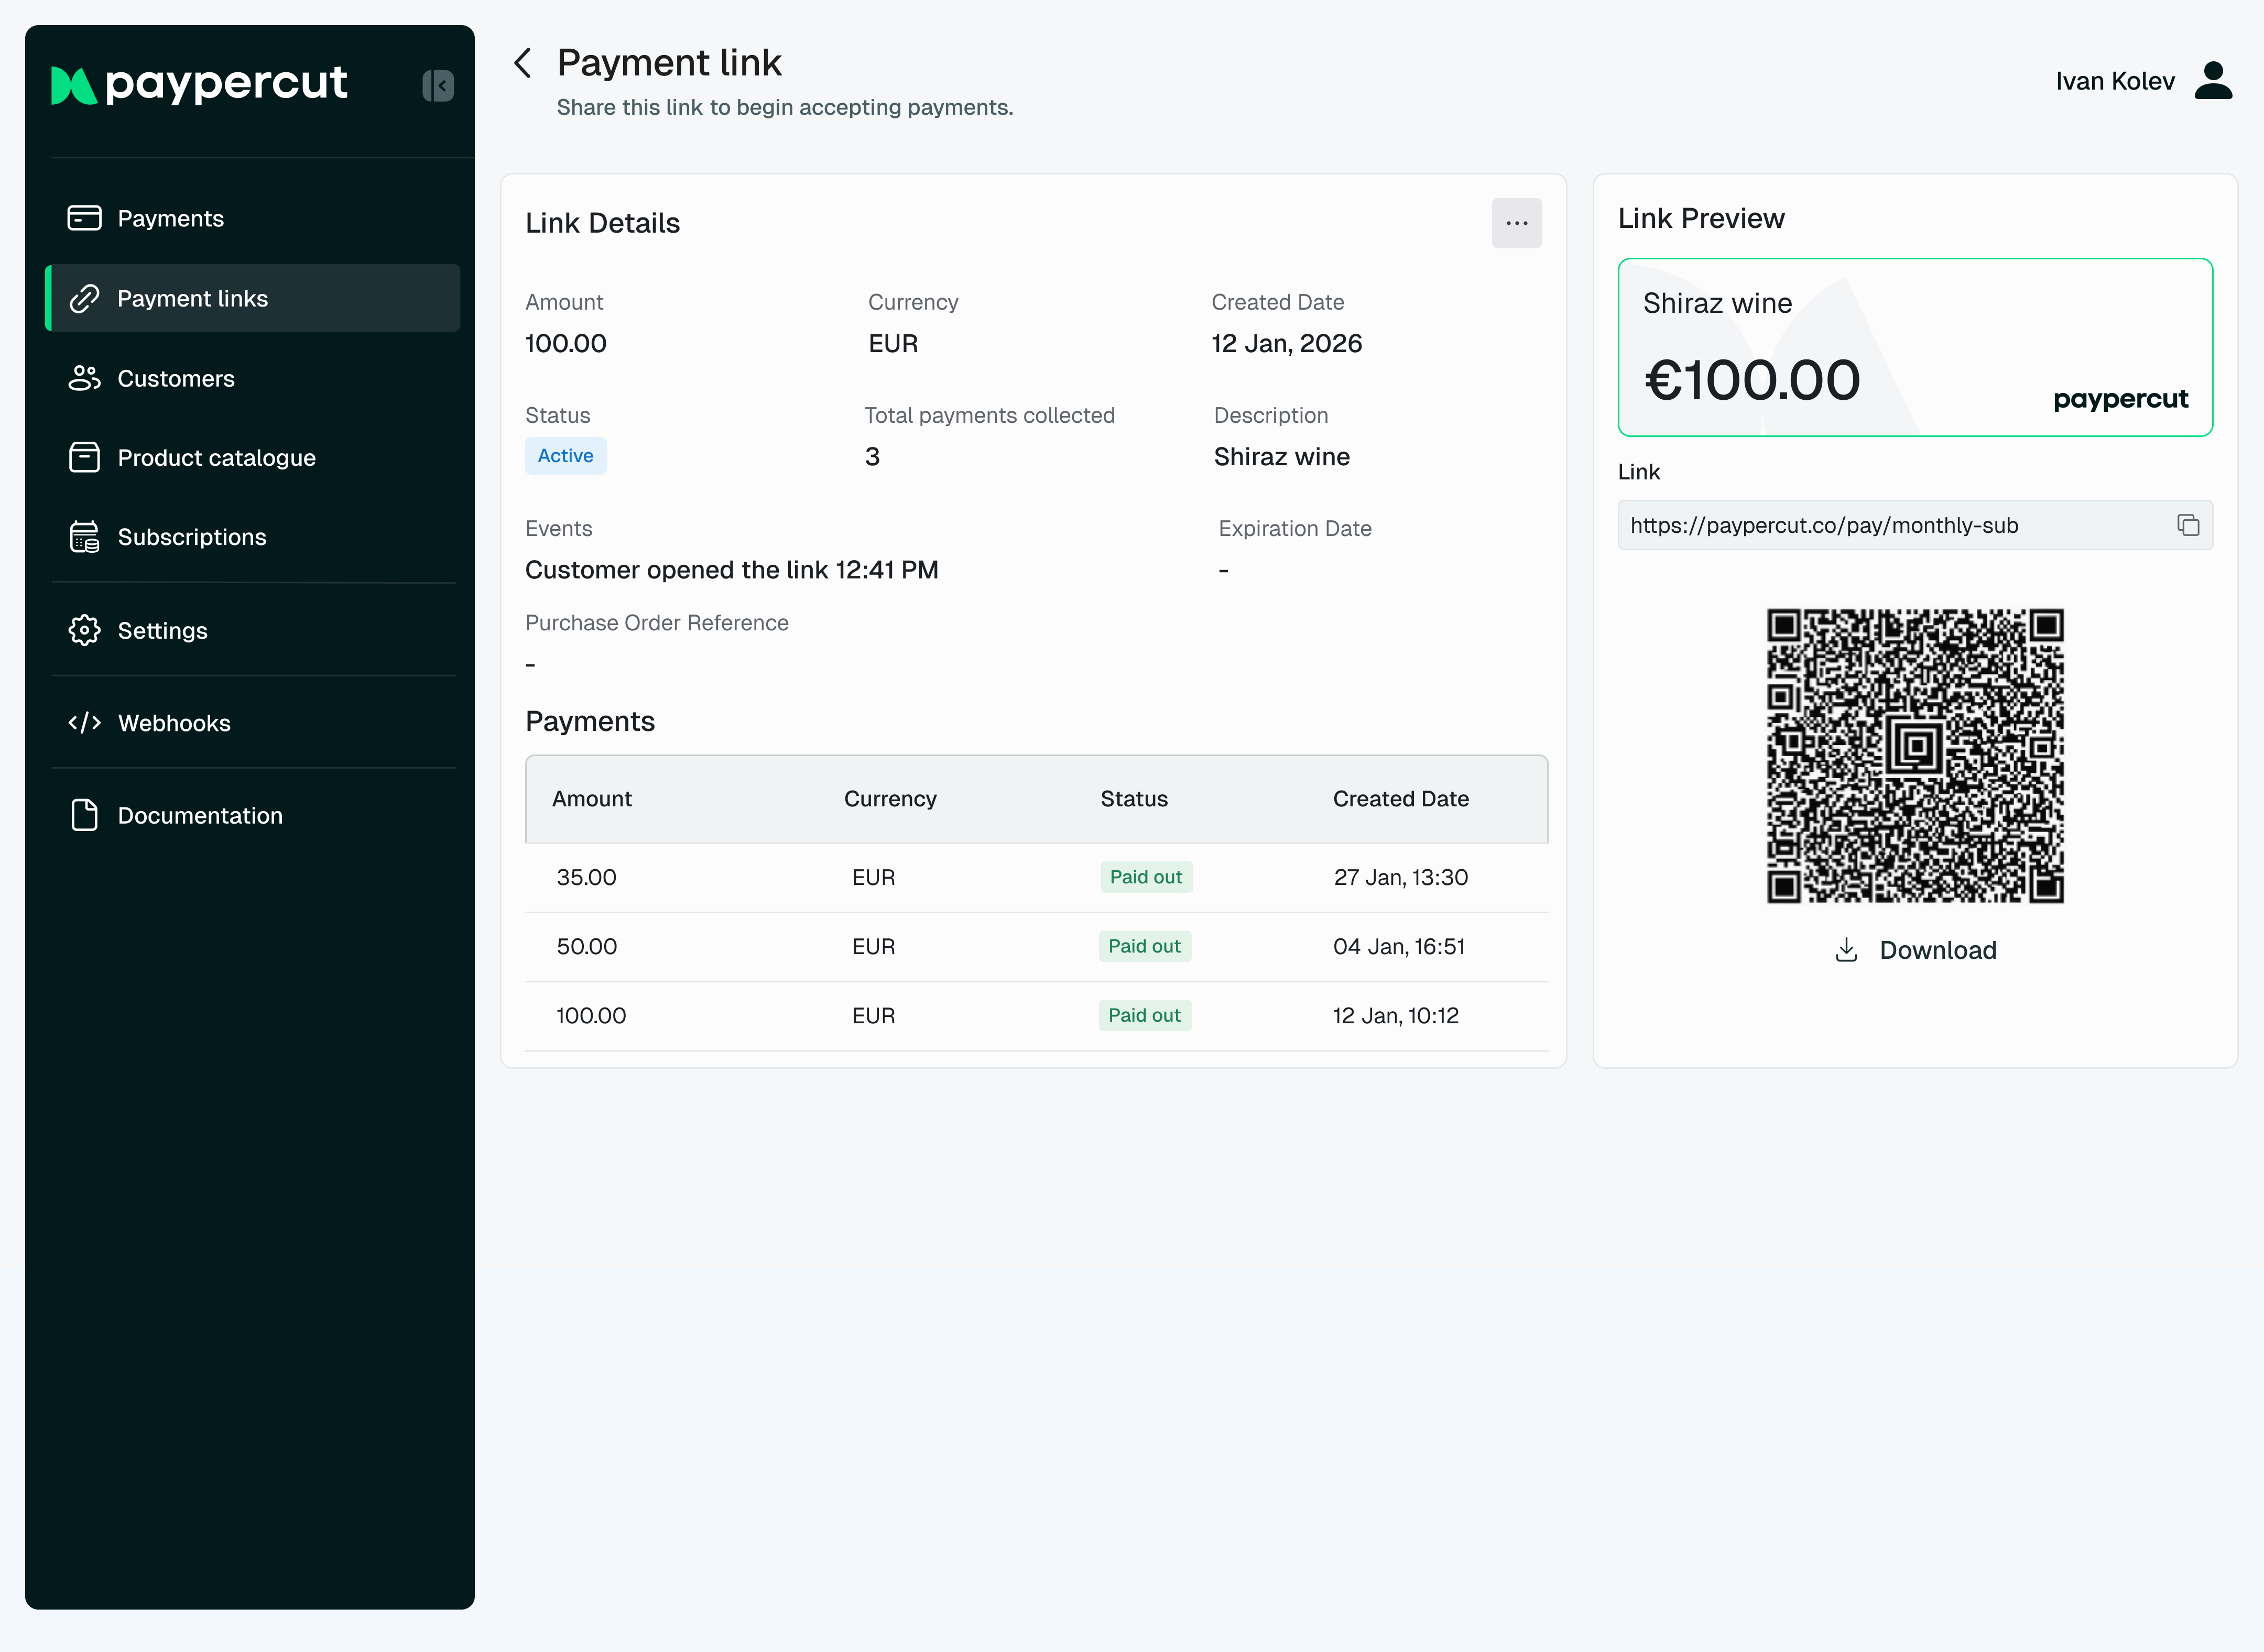The height and width of the screenshot is (1652, 2264).
Task: Open the user profile avatar icon
Action: pyautogui.click(x=2213, y=81)
